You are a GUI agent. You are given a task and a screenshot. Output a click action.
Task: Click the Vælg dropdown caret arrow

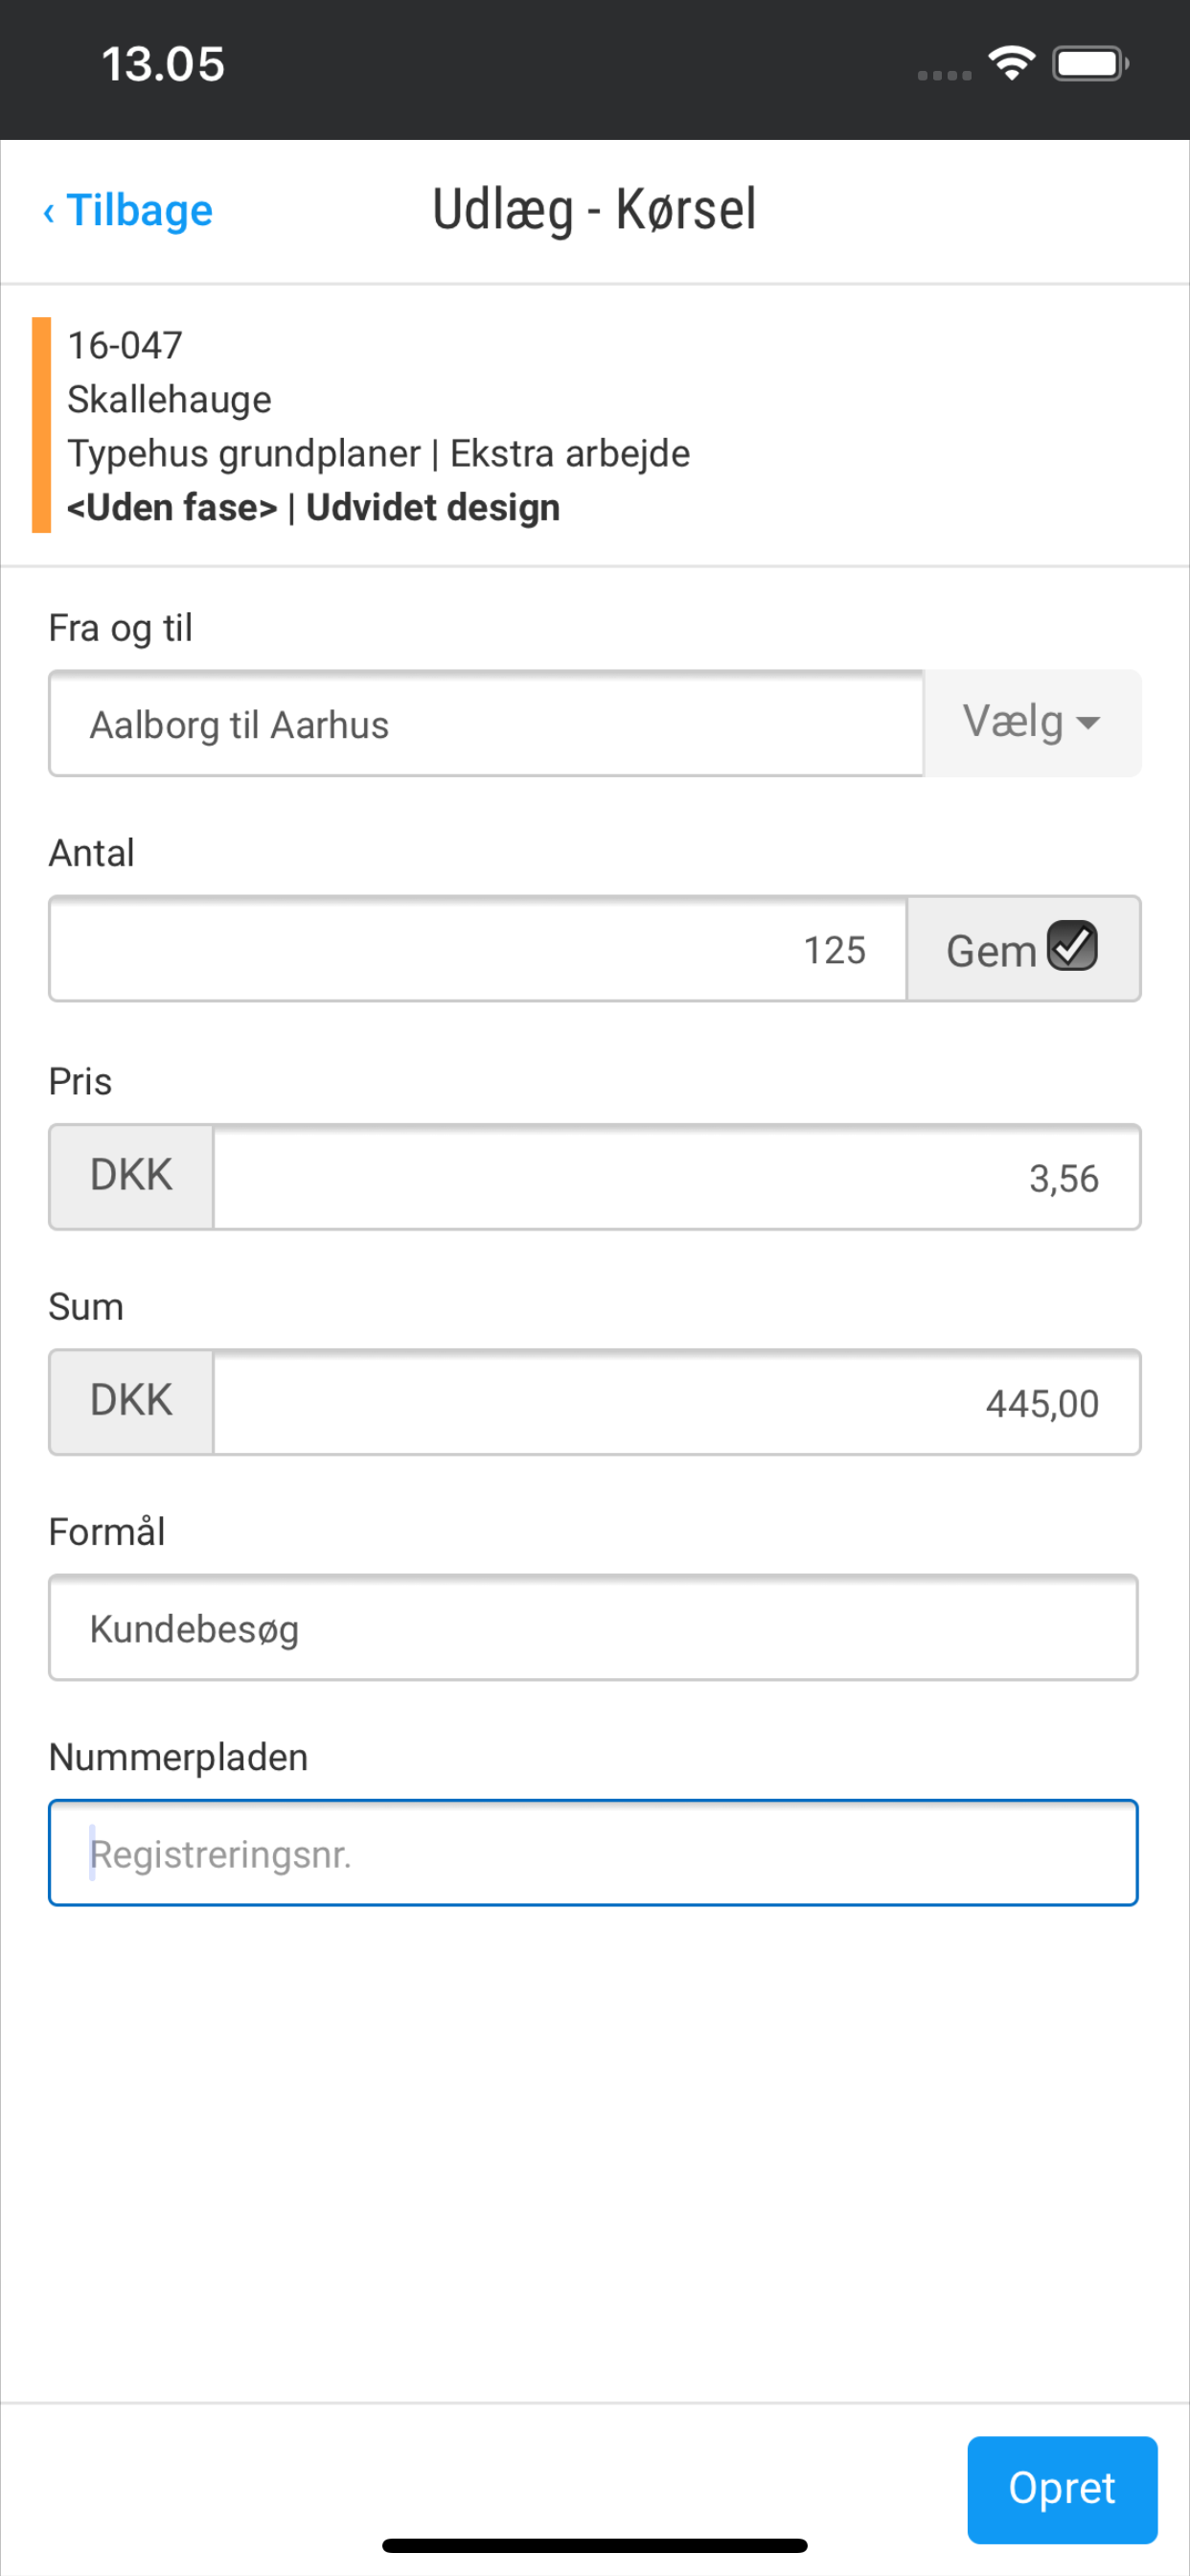[x=1088, y=723]
